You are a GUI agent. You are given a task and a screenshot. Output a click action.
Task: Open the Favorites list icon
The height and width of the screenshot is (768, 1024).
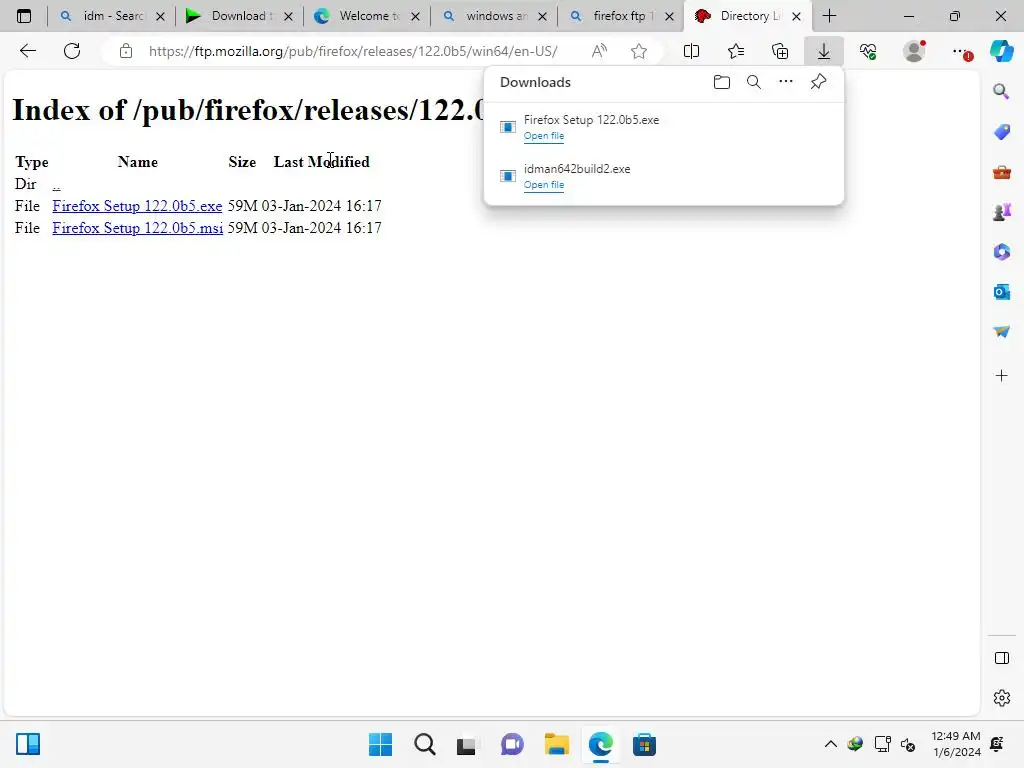(735, 51)
